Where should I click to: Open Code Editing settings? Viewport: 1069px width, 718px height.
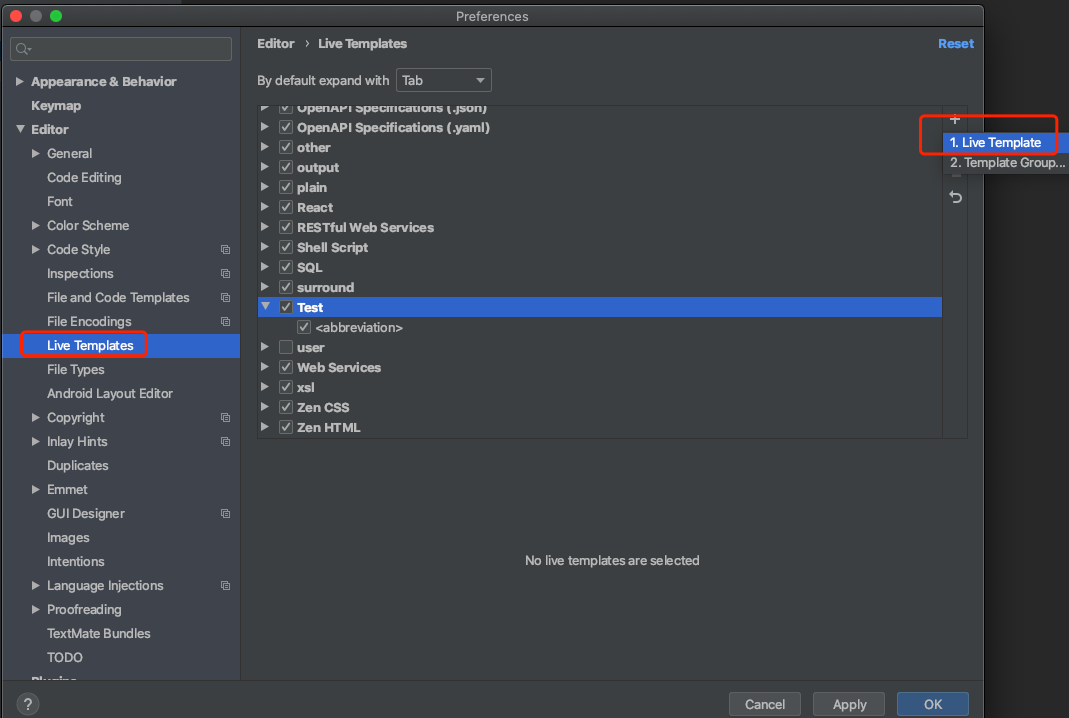click(x=84, y=177)
